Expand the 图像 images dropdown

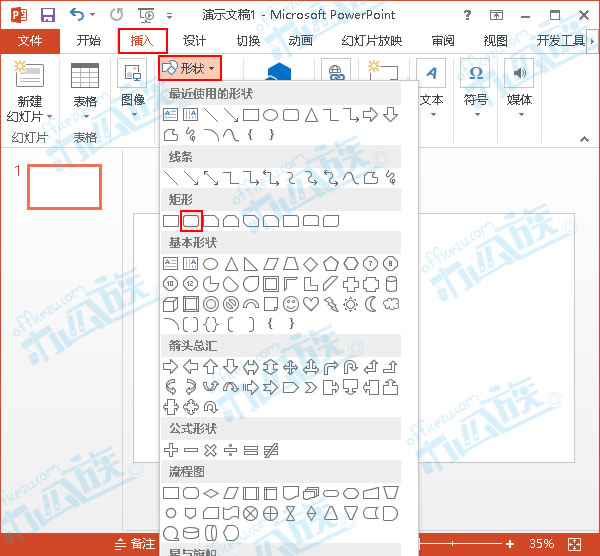pos(134,115)
